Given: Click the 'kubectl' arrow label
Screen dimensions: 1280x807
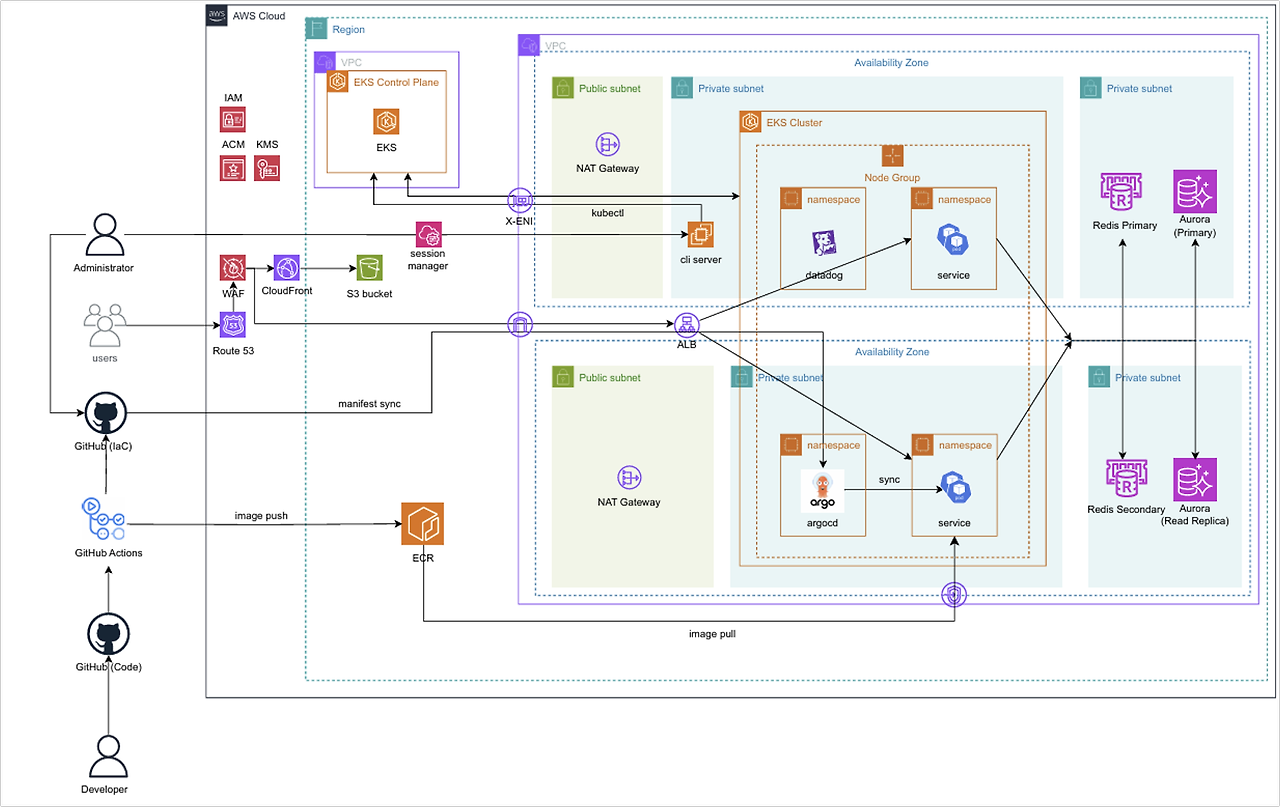Looking at the screenshot, I should [x=608, y=215].
